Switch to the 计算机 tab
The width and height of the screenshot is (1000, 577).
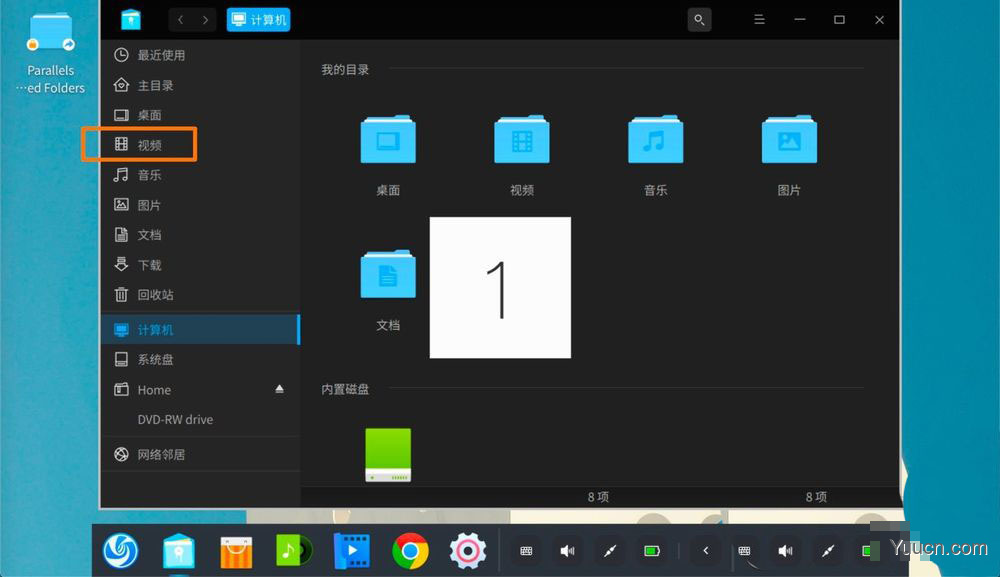[258, 19]
